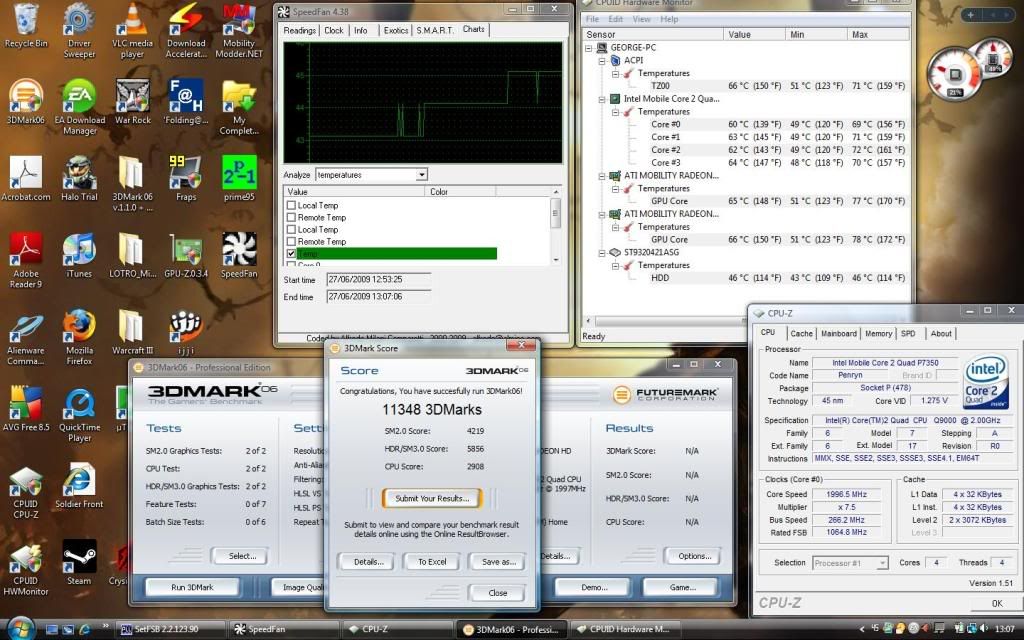This screenshot has height=640, width=1024.
Task: Click the green Temp color bar
Action: pyautogui.click(x=396, y=253)
